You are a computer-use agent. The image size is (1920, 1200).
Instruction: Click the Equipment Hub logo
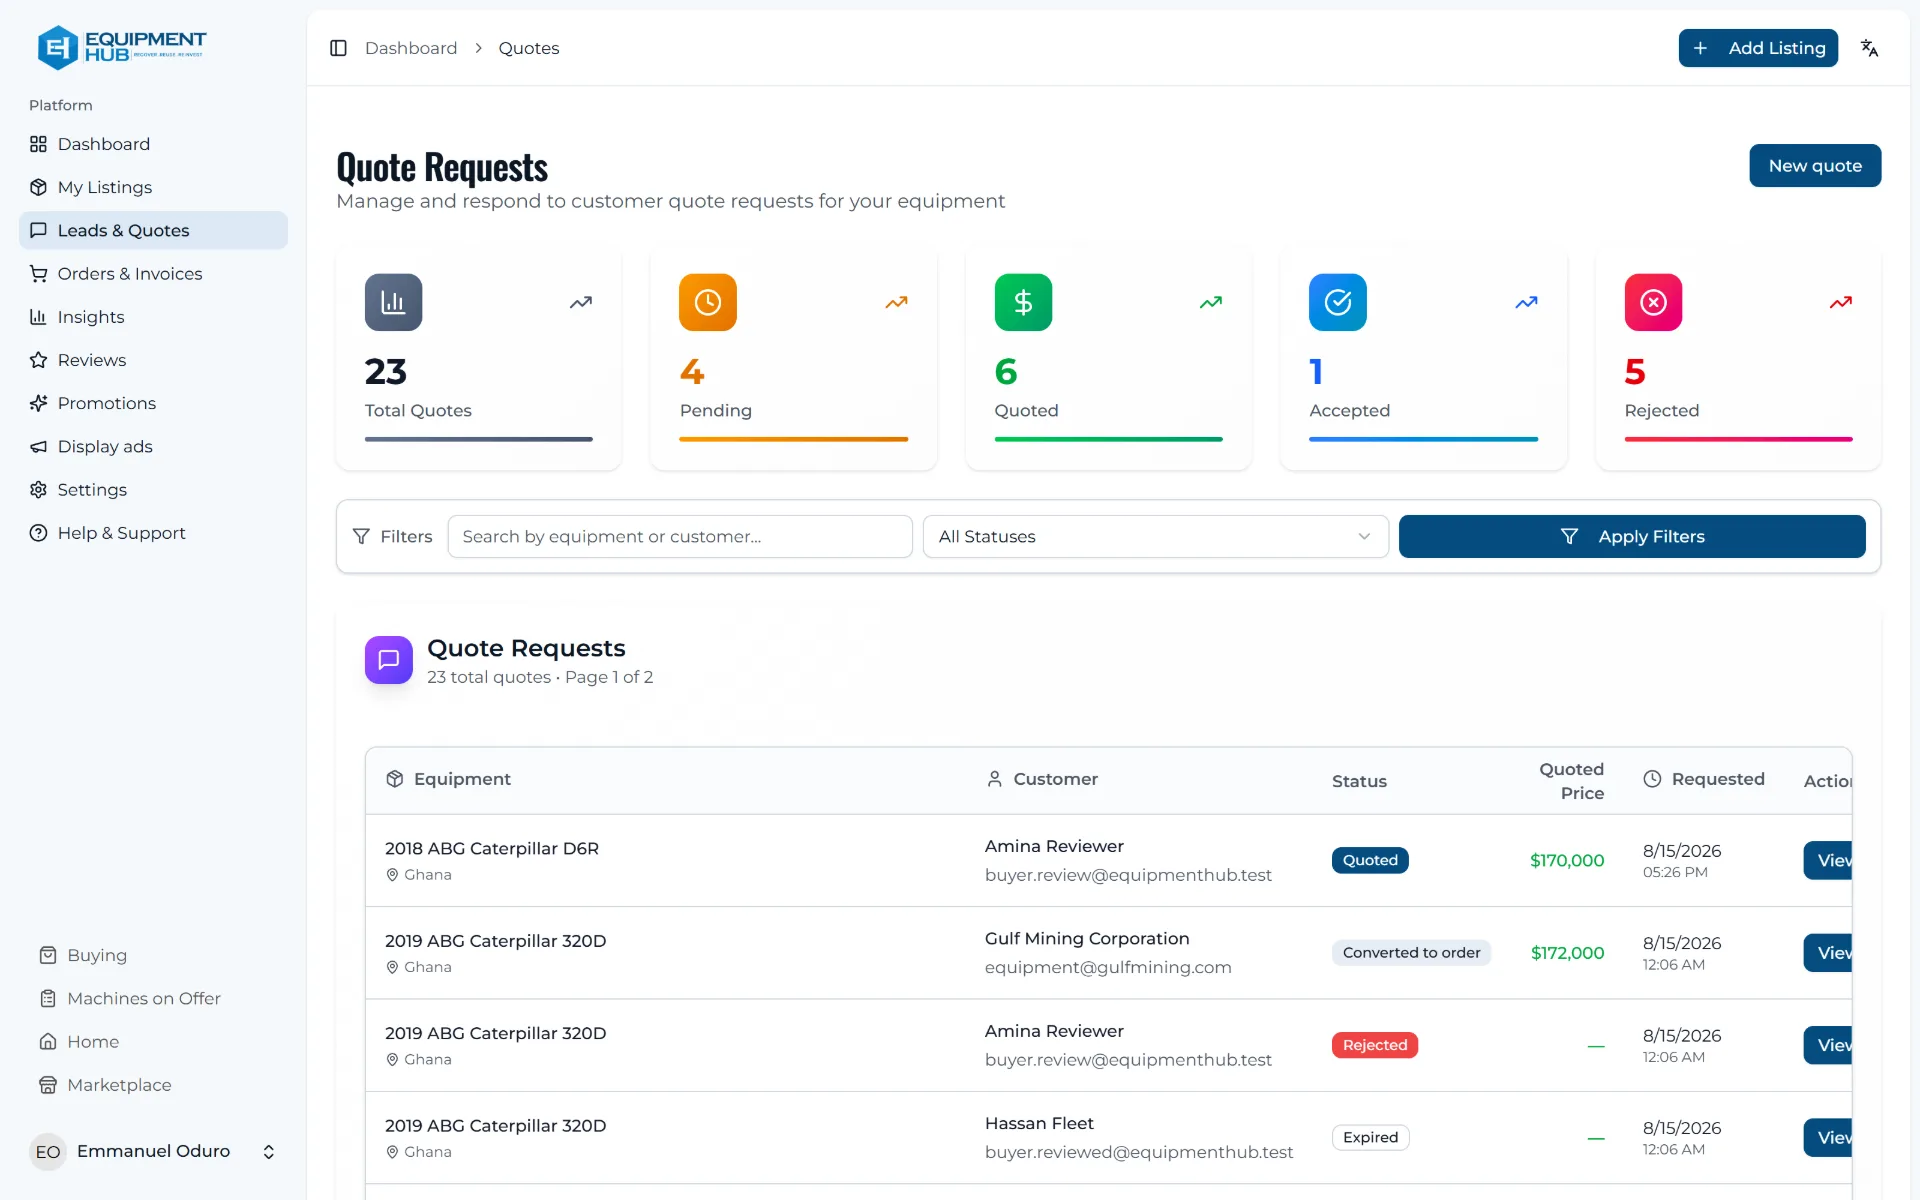[x=121, y=47]
